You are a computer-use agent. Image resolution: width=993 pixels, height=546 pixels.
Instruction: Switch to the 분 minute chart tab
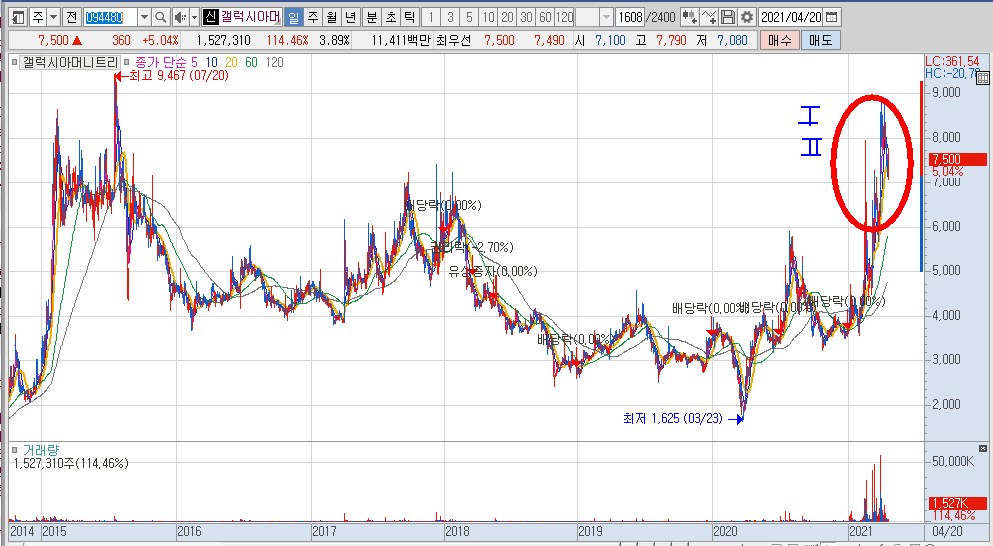[x=371, y=17]
